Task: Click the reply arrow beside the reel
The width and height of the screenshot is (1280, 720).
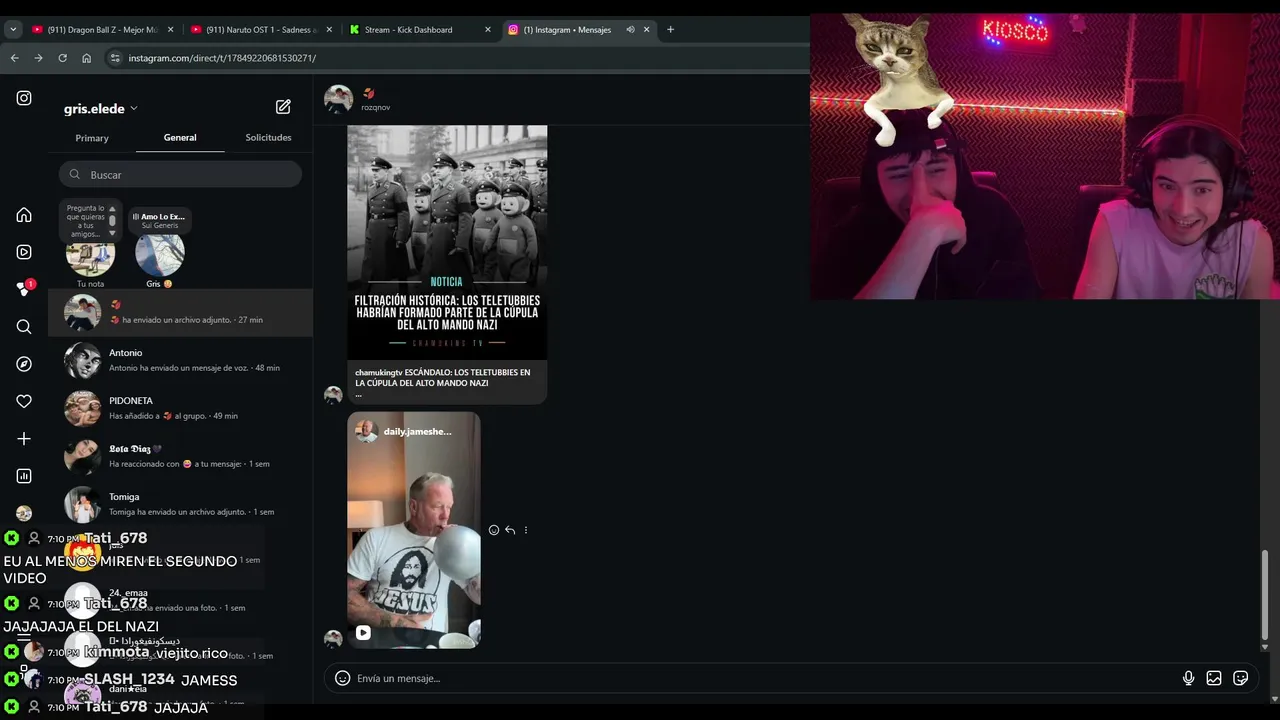Action: pyautogui.click(x=510, y=530)
